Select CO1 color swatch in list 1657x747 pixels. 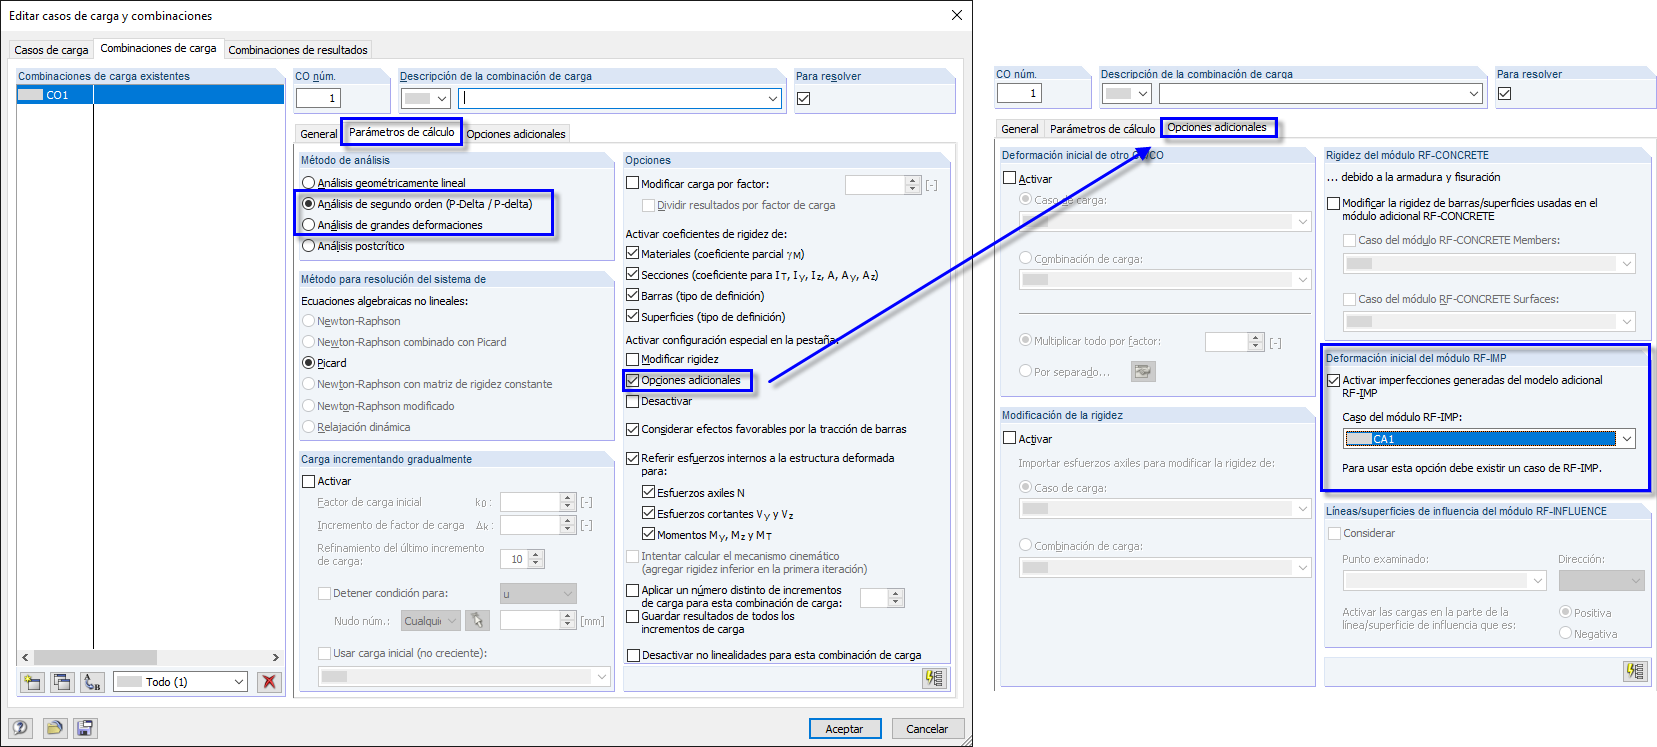[x=31, y=95]
